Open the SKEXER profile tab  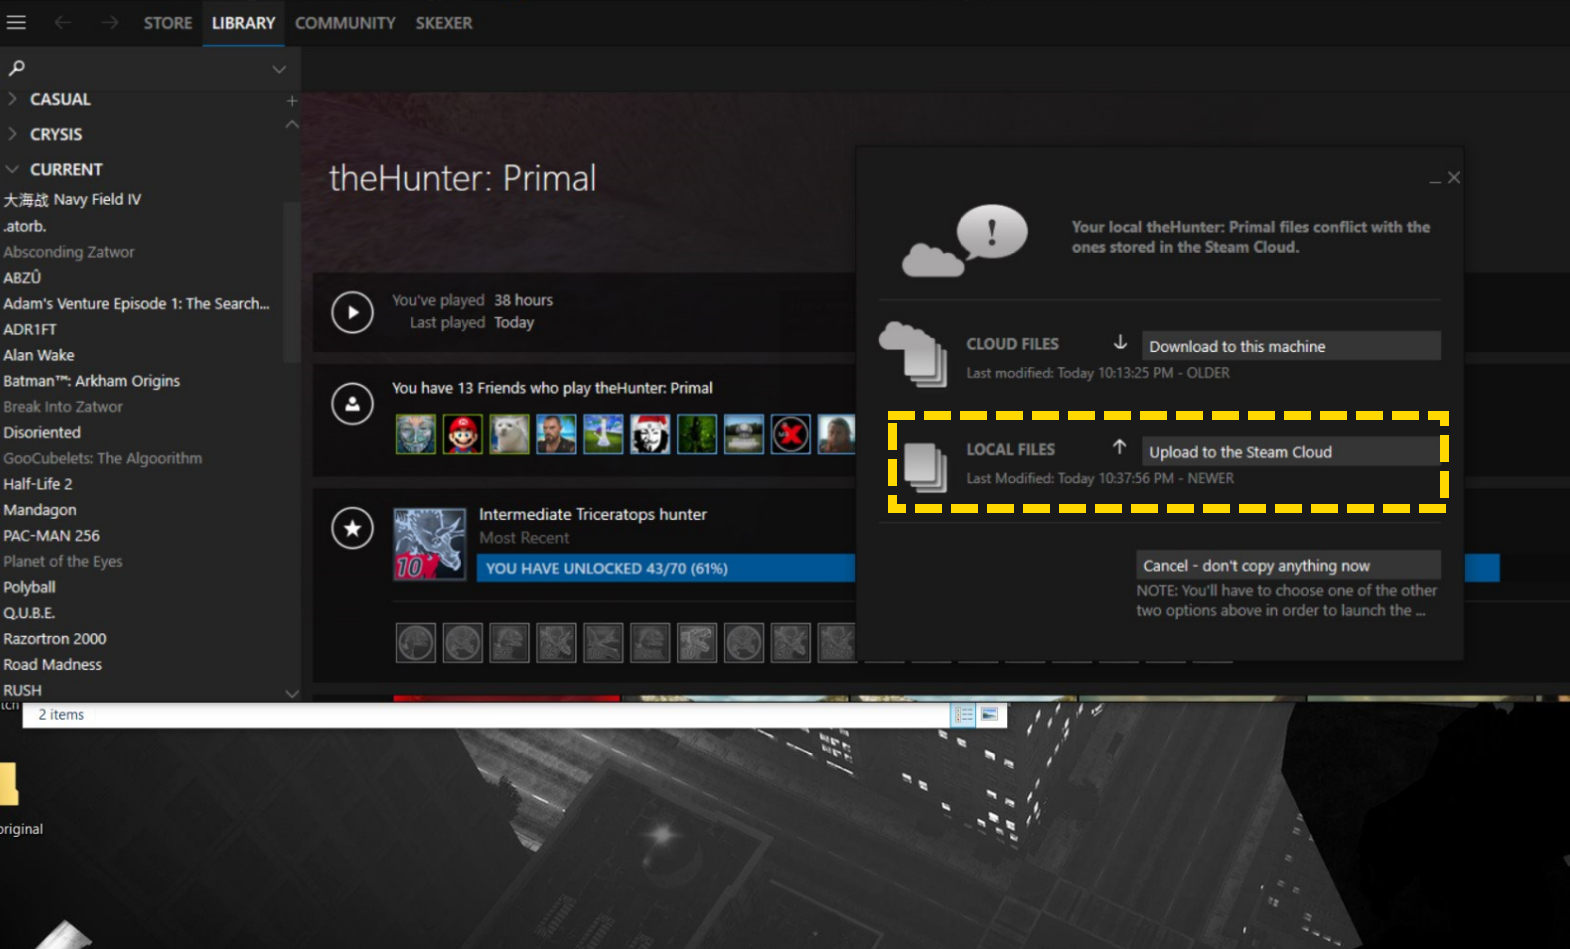click(x=444, y=23)
